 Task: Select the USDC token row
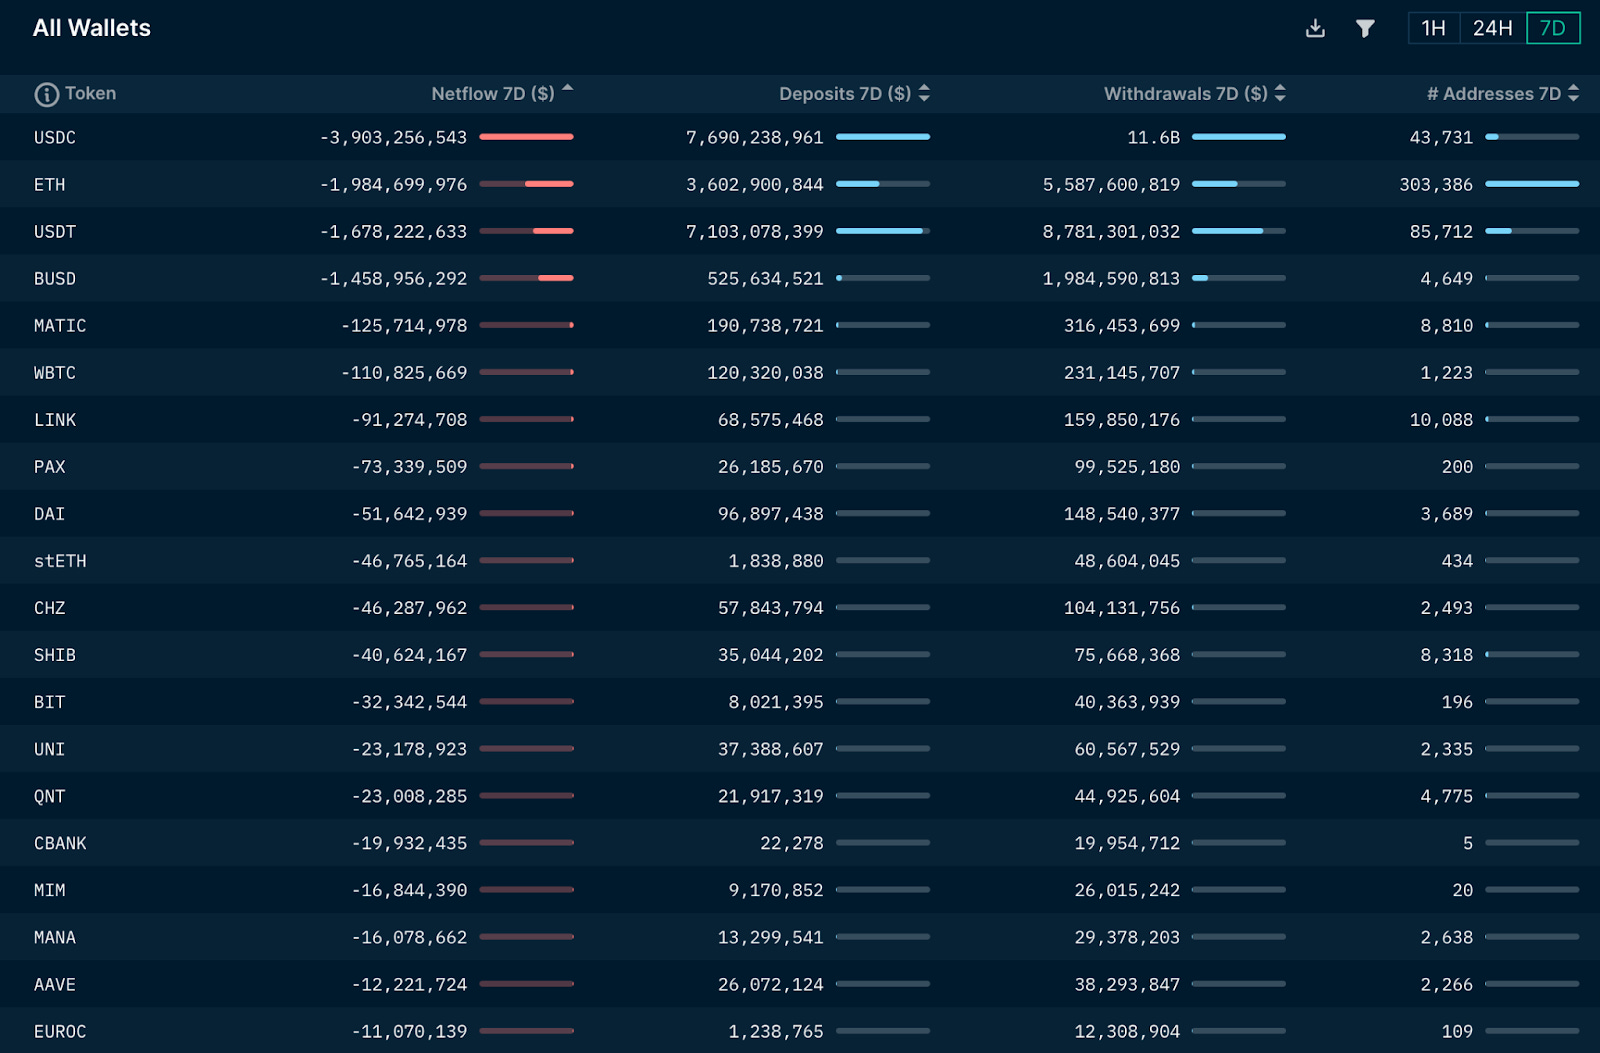coord(800,137)
